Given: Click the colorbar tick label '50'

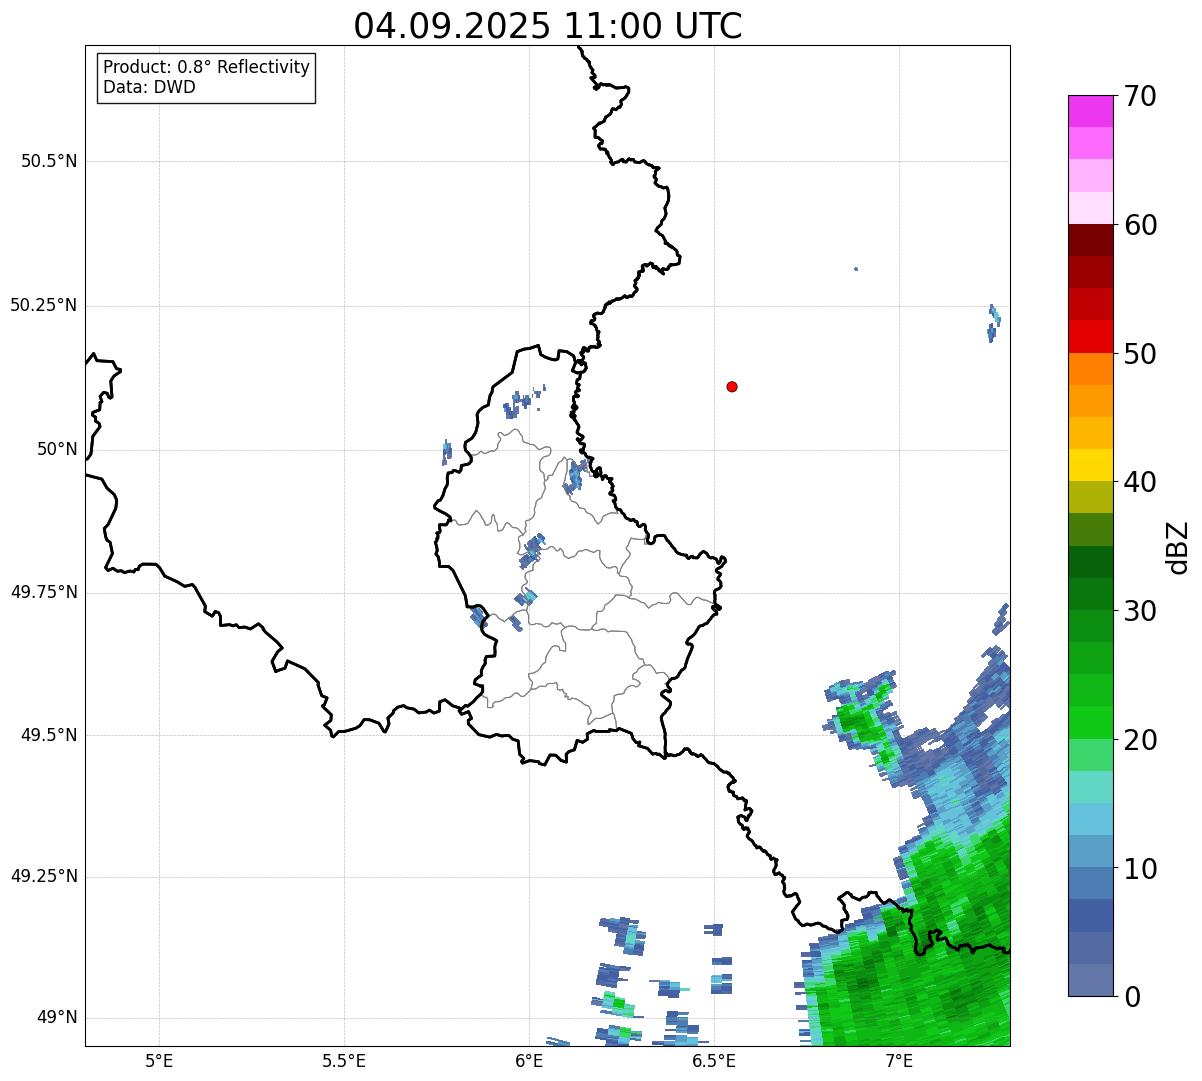Looking at the screenshot, I should 1139,354.
